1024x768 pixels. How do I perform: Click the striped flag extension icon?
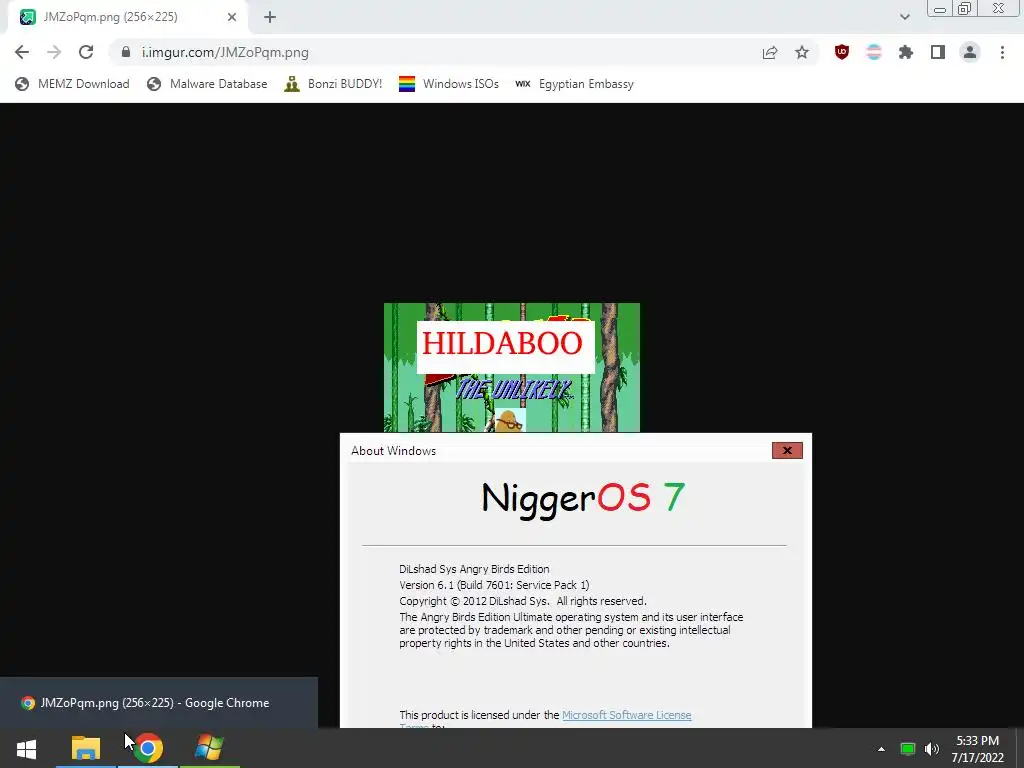874,52
